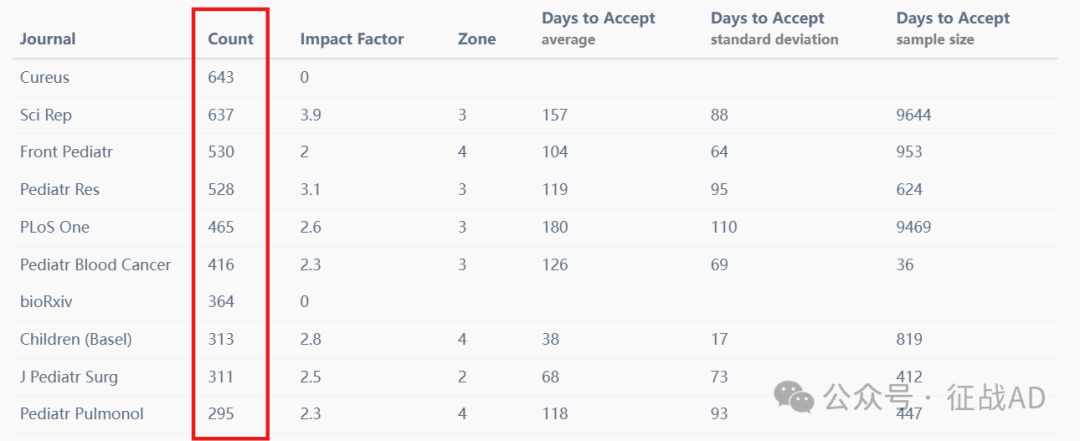Screen dimensions: 1080x441
Task: Select Pediatr Blood Cancer journal name
Action: 96,264
